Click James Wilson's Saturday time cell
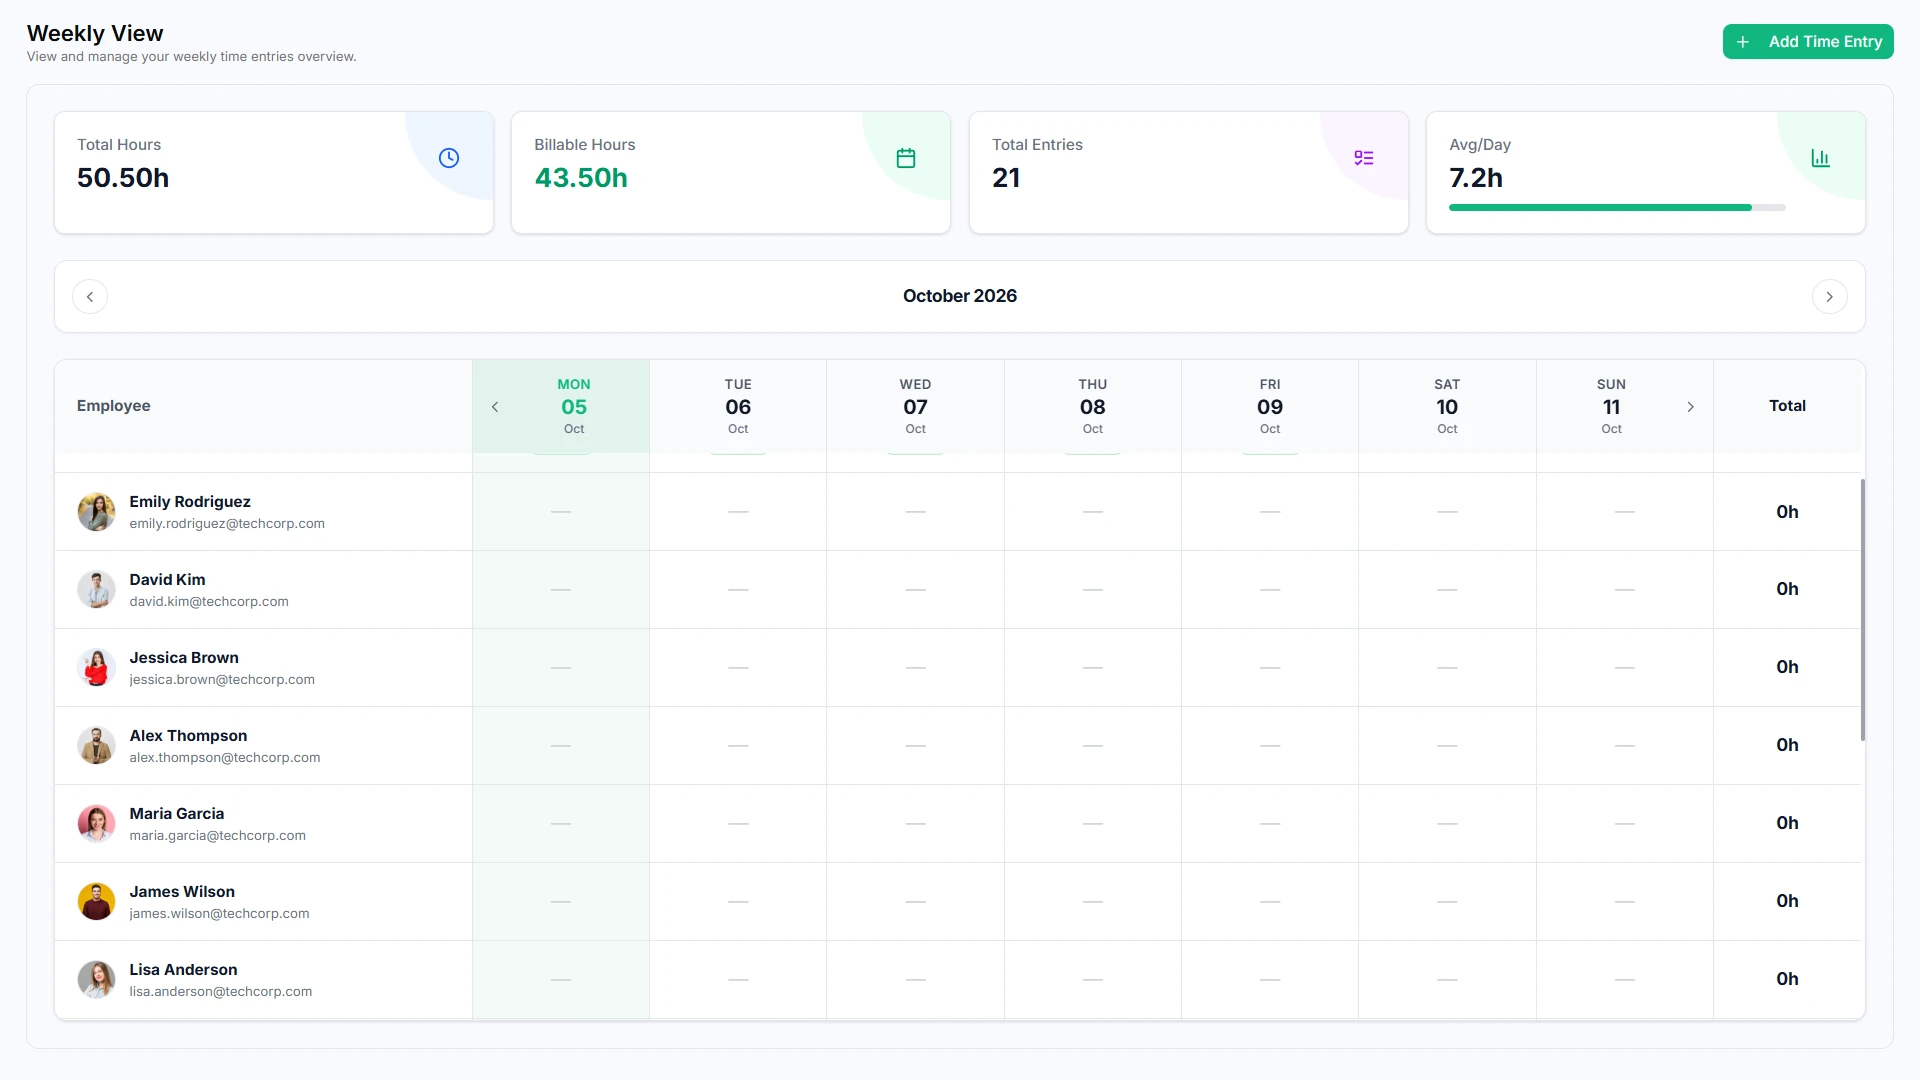The height and width of the screenshot is (1080, 1920). tap(1447, 902)
